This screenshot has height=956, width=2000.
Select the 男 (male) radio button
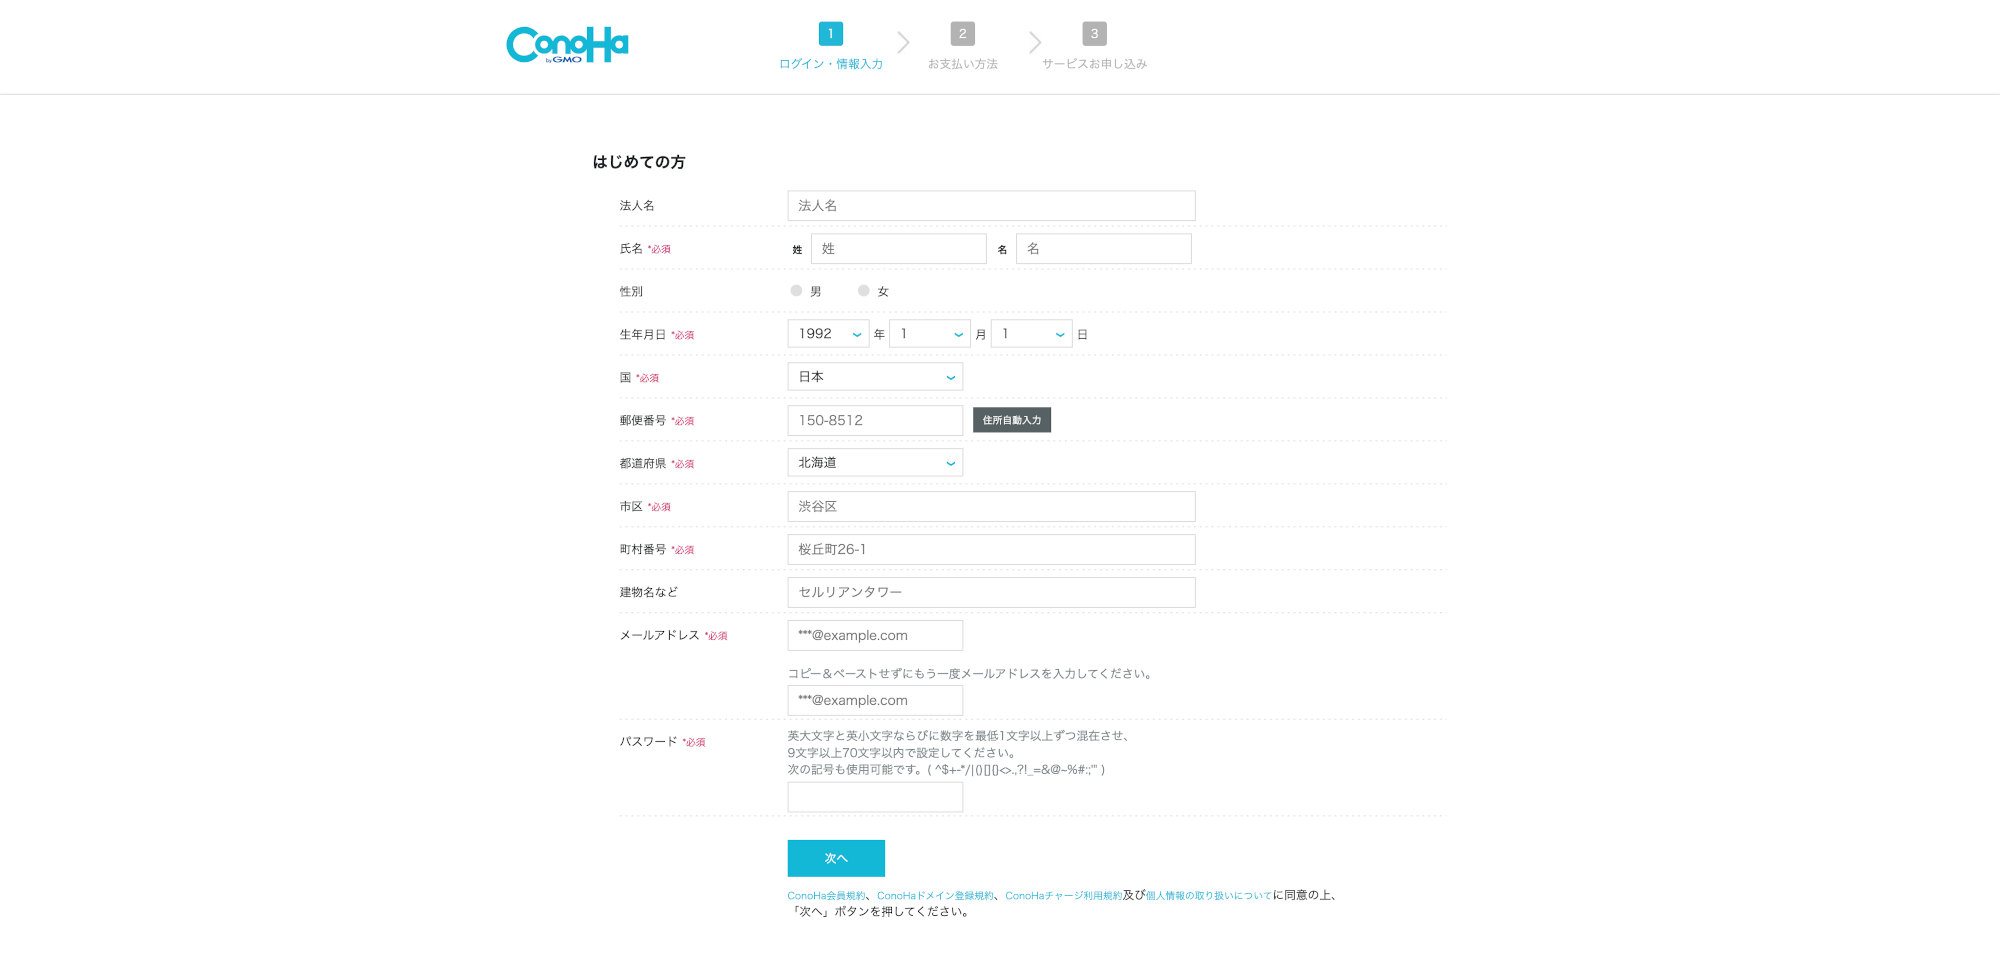(796, 291)
